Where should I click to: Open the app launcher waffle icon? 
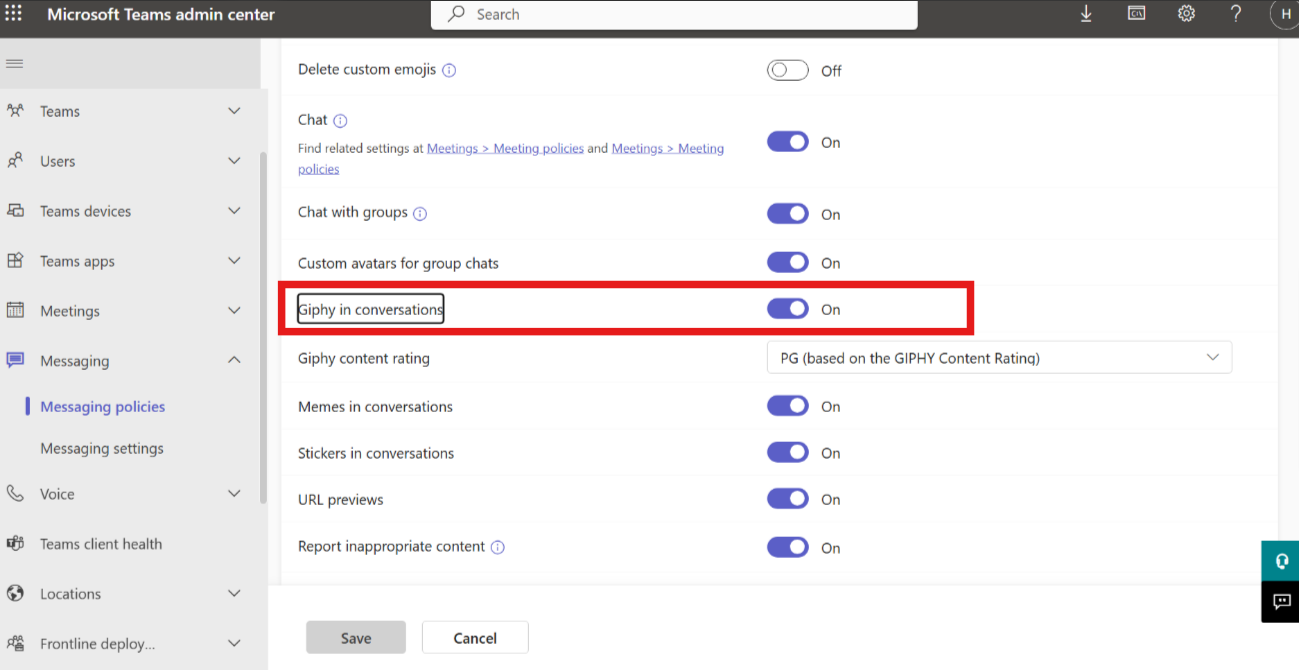click(14, 14)
